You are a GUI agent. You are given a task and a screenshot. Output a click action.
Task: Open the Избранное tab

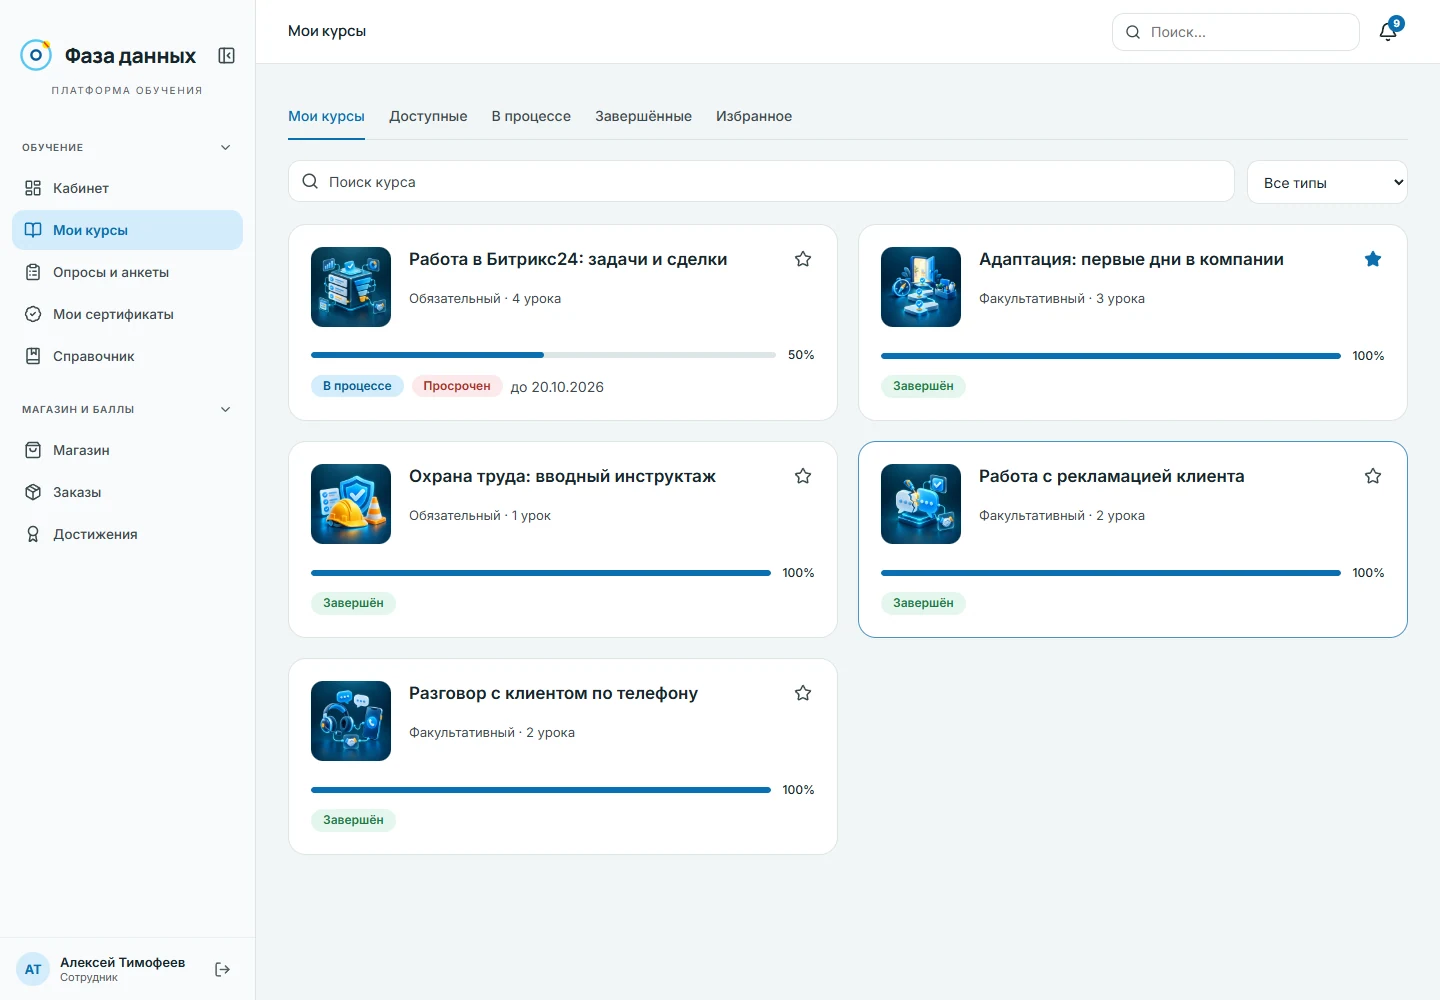click(x=754, y=116)
